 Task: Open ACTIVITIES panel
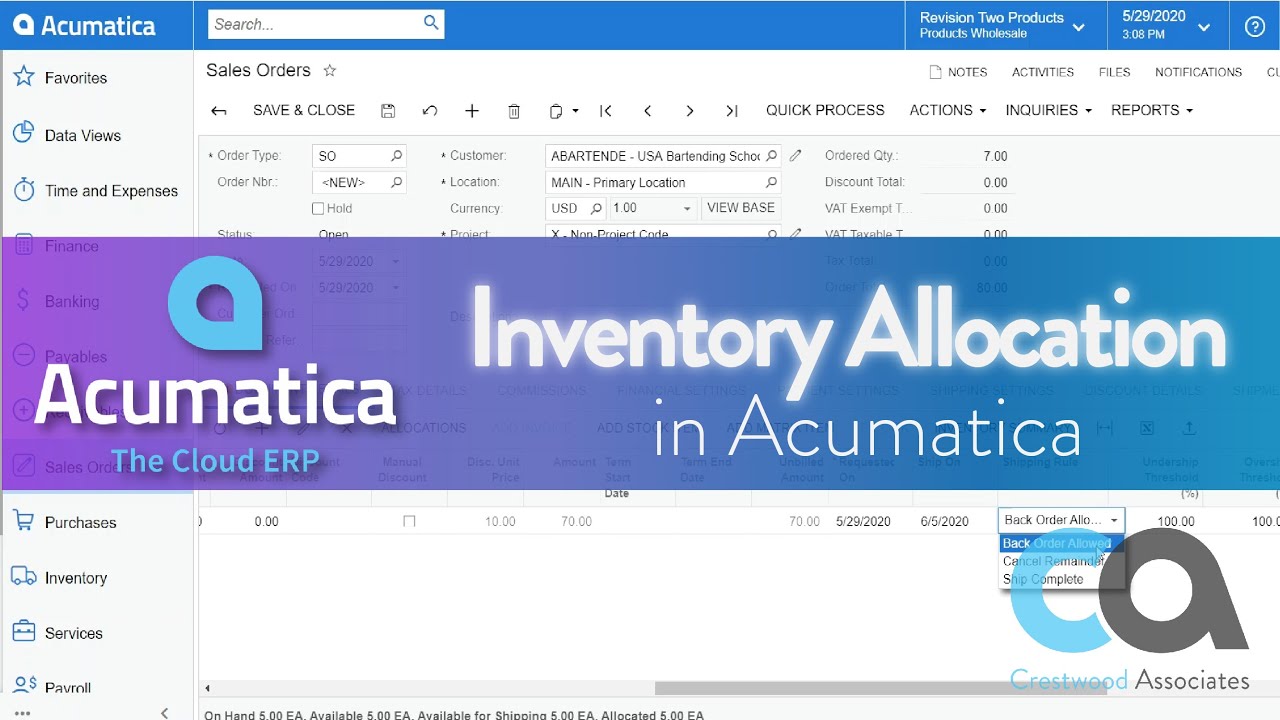point(1043,72)
